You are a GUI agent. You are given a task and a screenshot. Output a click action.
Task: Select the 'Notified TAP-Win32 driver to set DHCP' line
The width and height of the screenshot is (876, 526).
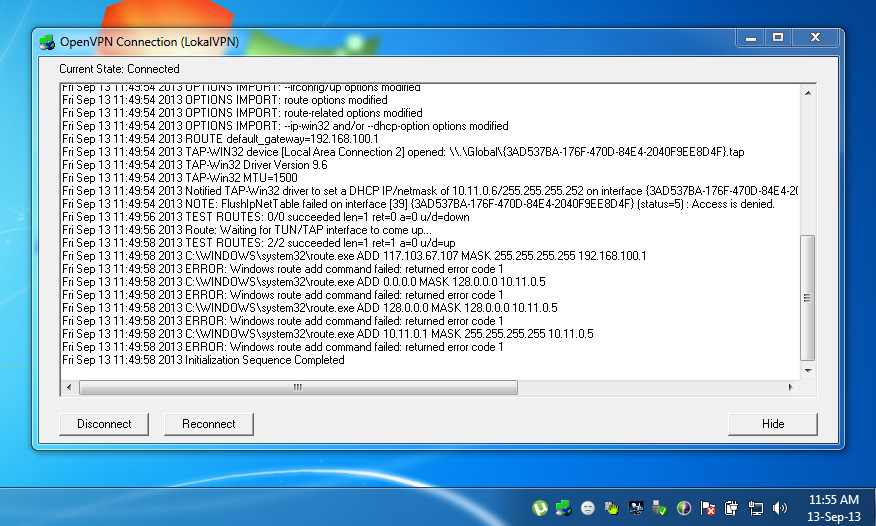pos(430,192)
